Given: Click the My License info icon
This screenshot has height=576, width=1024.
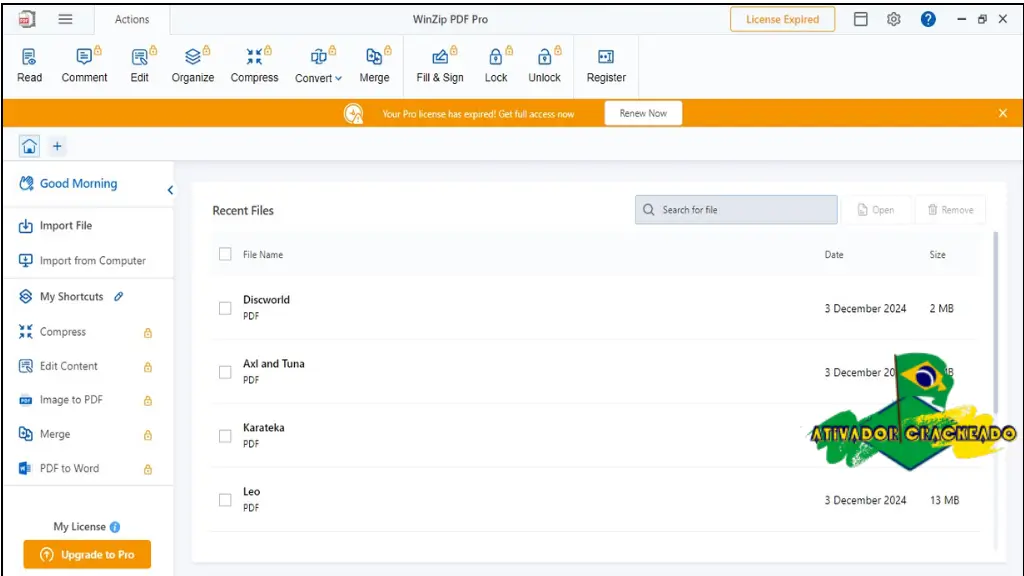Looking at the screenshot, I should (115, 527).
